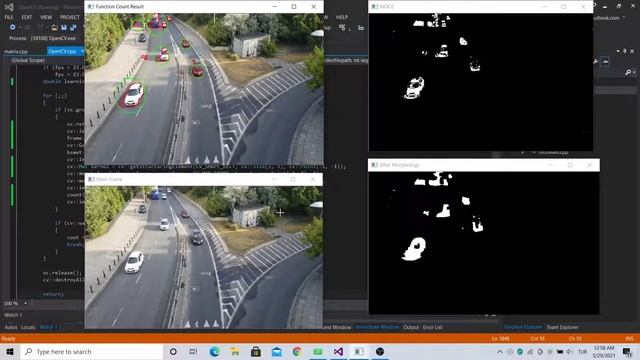Select the Immediate Window tab
Image resolution: width=640 pixels, height=360 pixels.
pyautogui.click(x=377, y=327)
